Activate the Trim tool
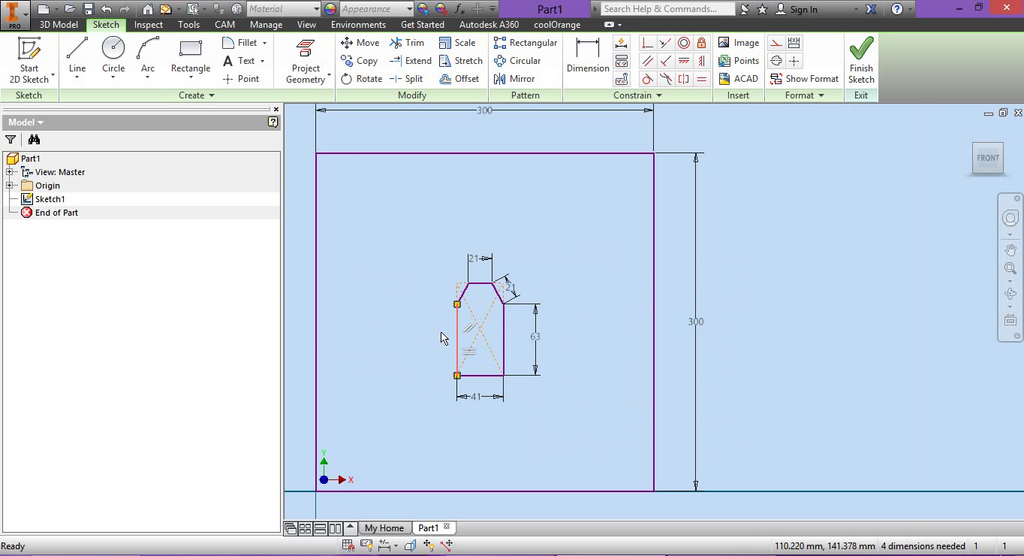 (x=407, y=42)
